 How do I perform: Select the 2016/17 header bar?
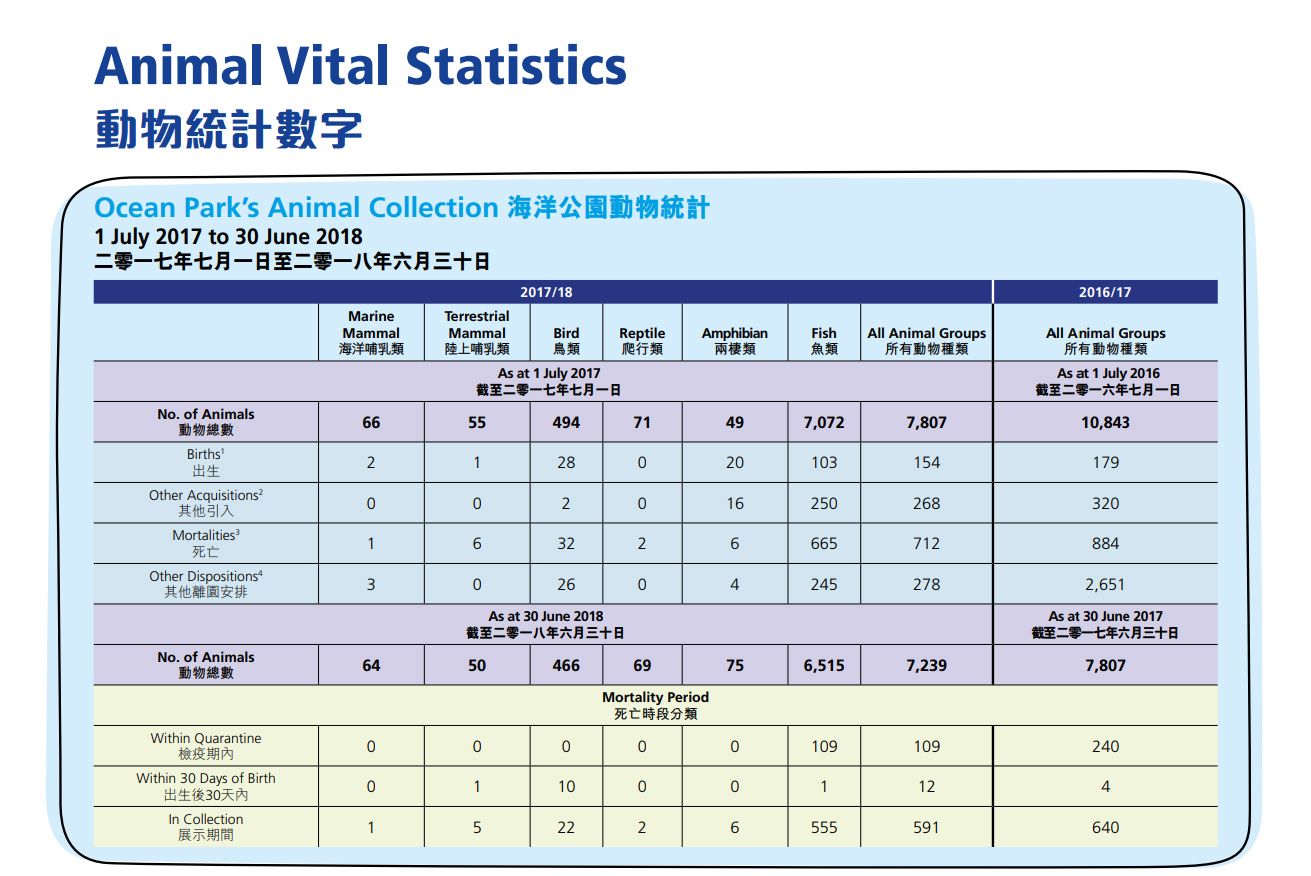1104,292
